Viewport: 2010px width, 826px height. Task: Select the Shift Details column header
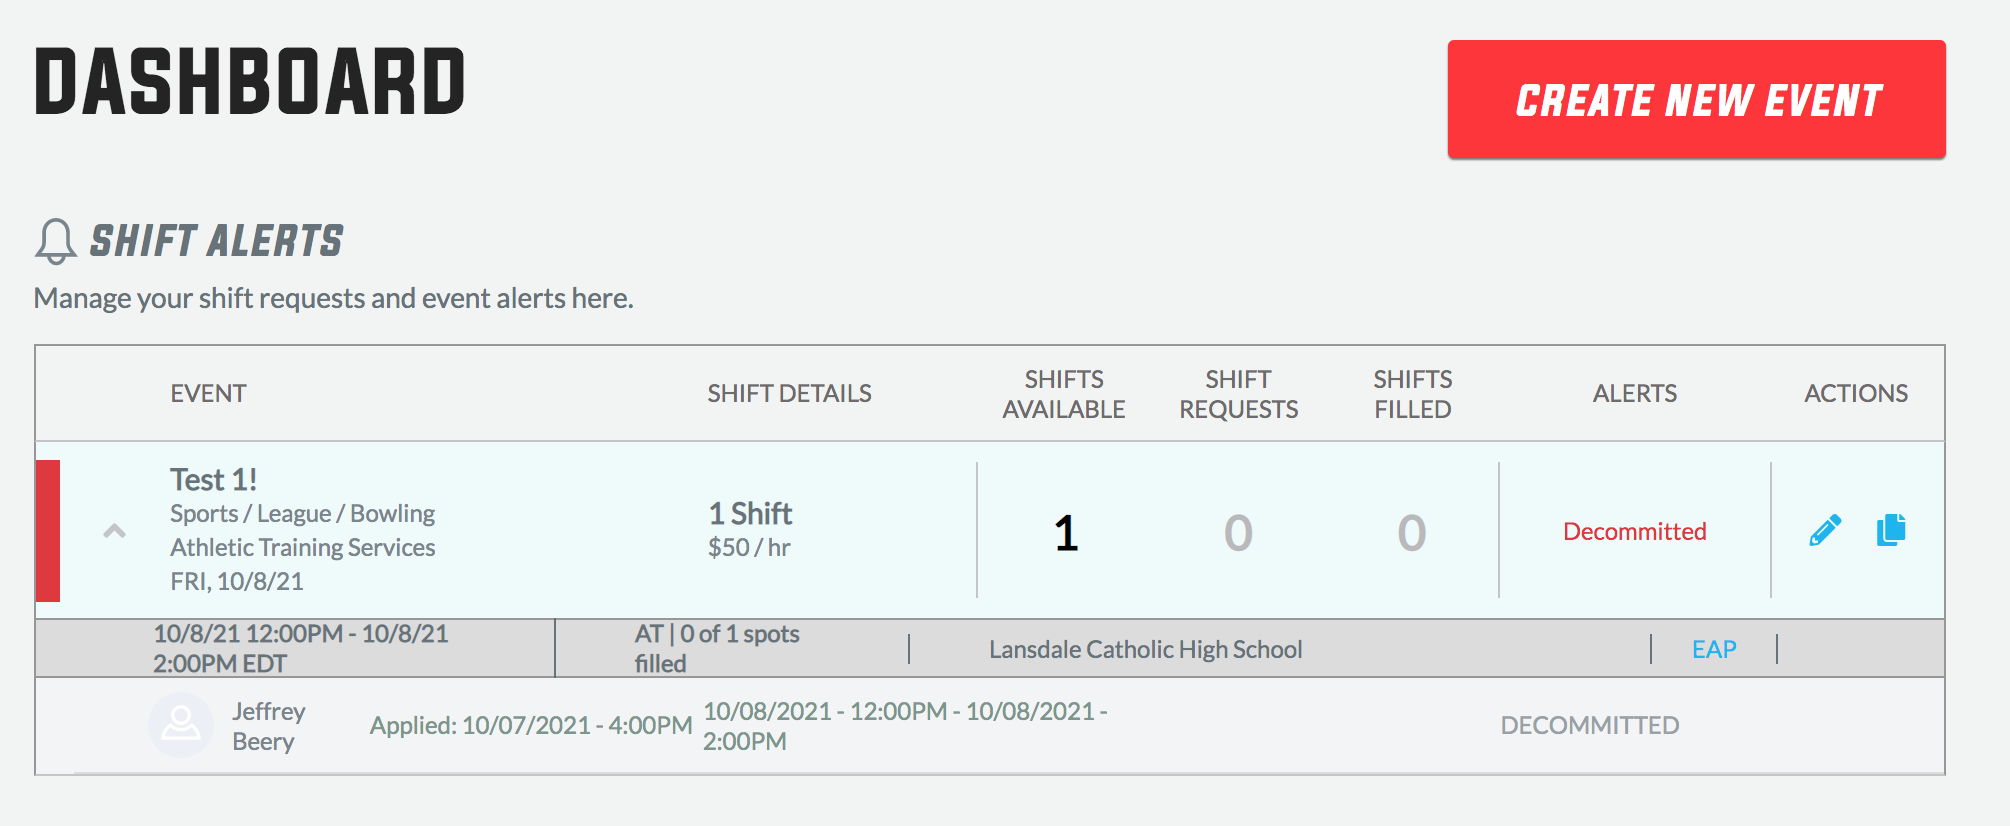click(x=790, y=393)
